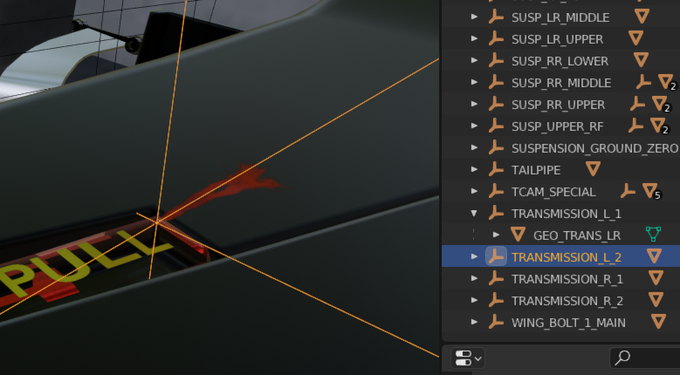Select the SUSP_RR_LOWER object name
Image resolution: width=680 pixels, height=375 pixels.
pos(560,61)
